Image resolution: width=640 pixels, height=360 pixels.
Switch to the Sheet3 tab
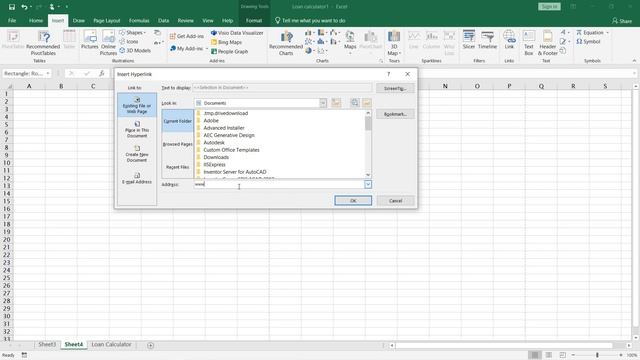(x=47, y=344)
